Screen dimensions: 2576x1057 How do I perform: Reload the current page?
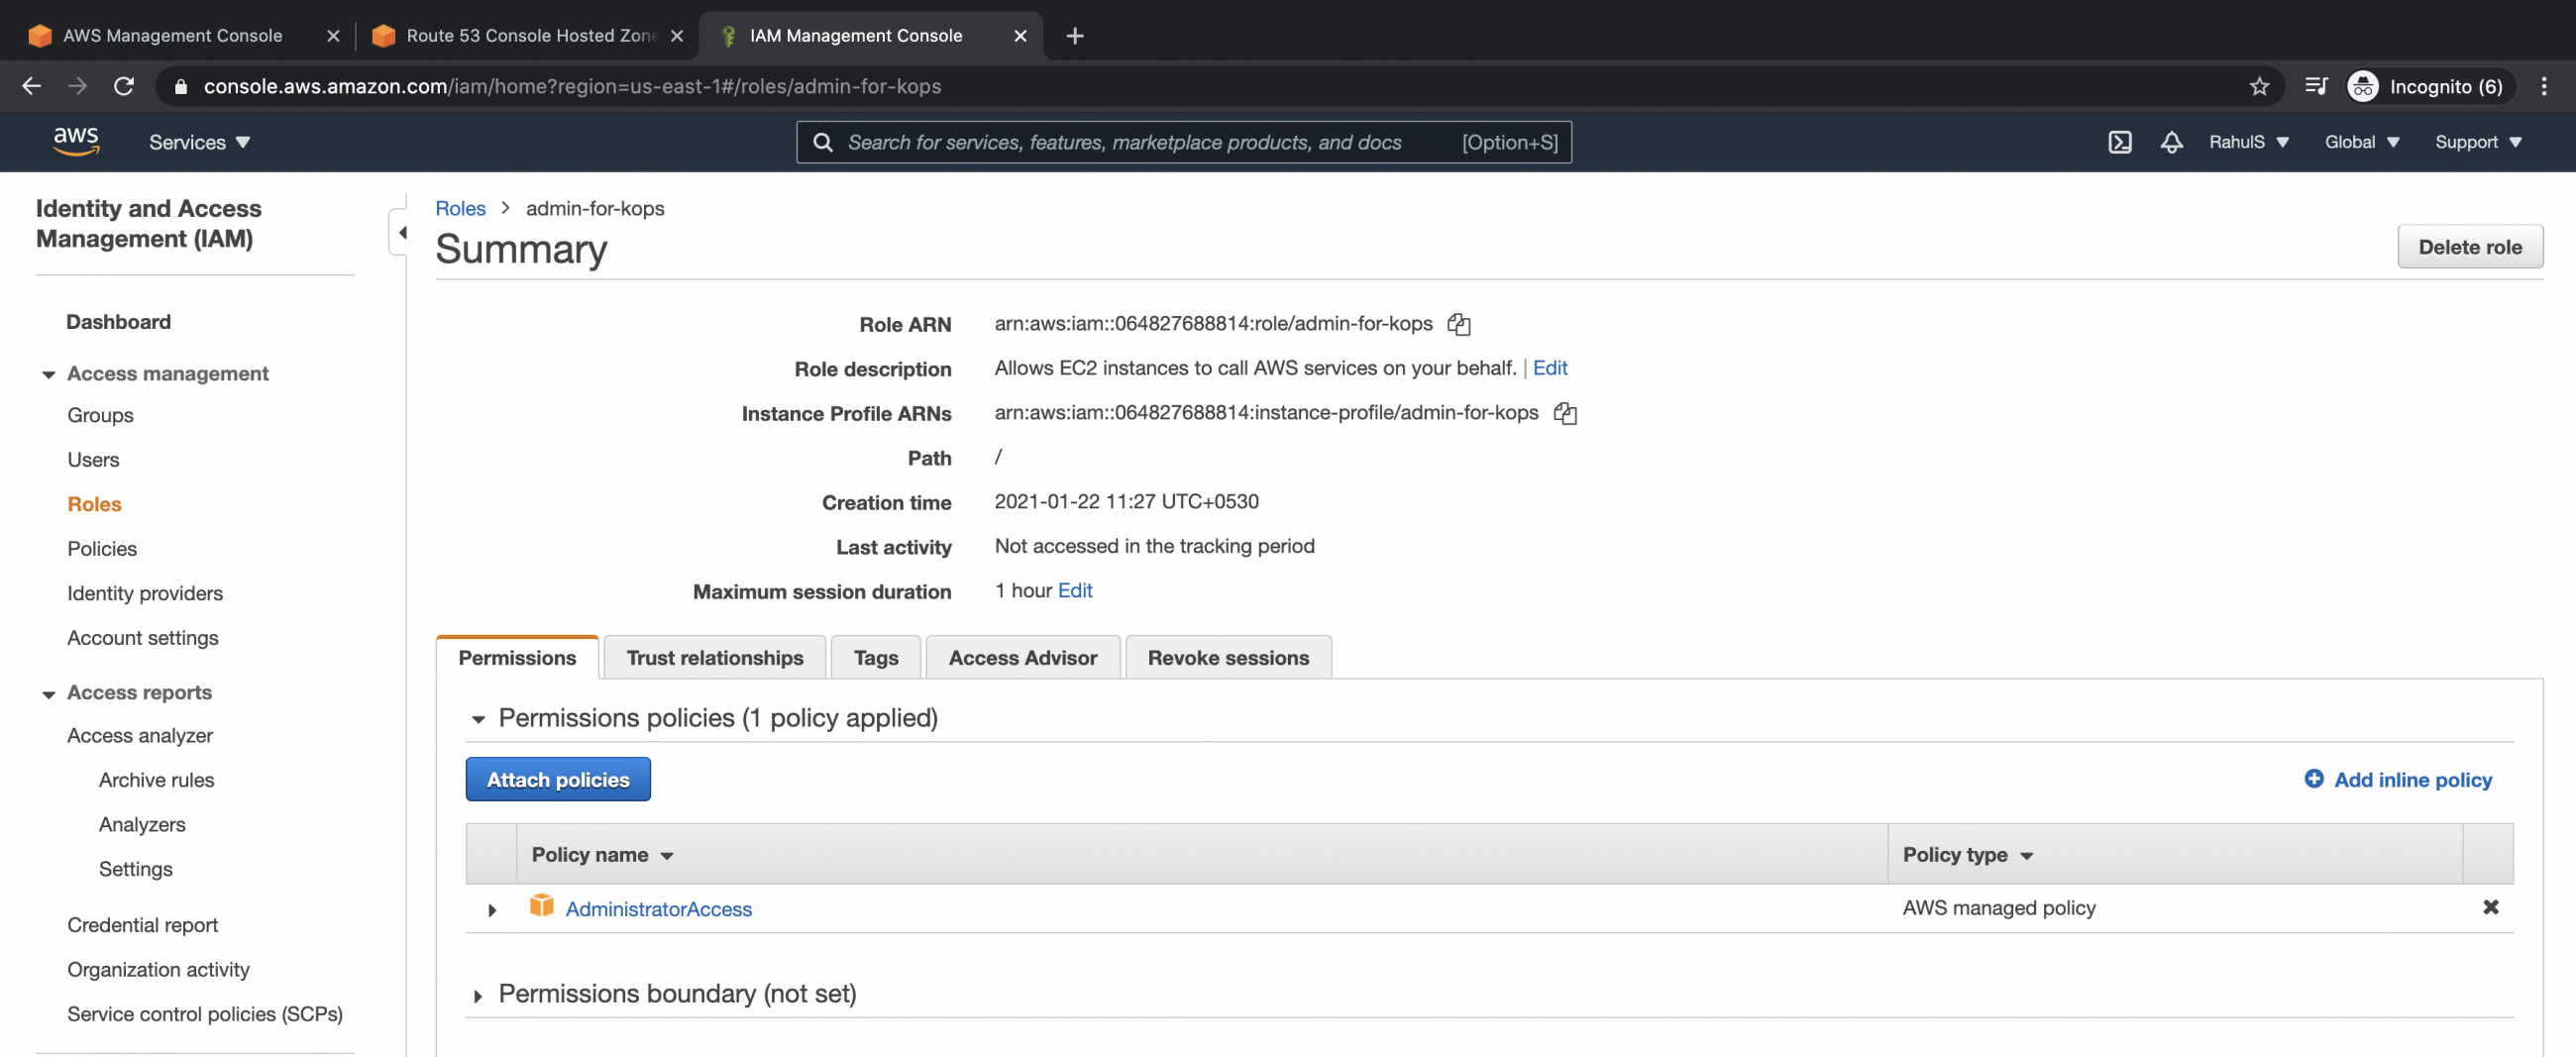124,86
